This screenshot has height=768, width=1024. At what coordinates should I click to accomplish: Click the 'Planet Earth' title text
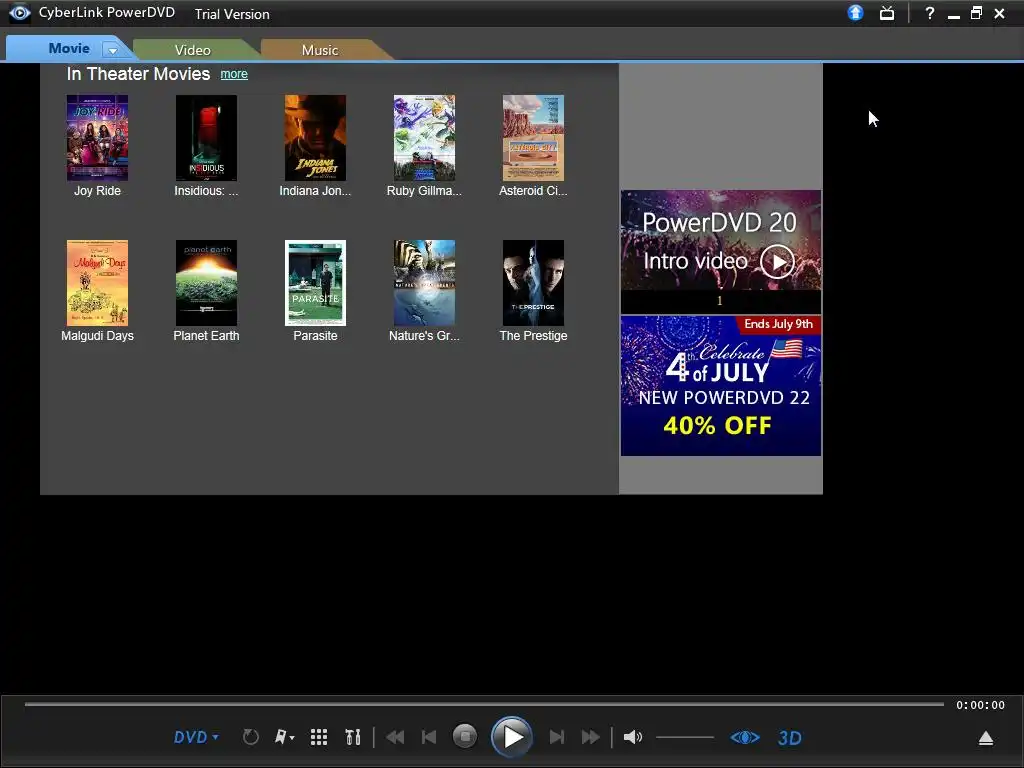206,336
